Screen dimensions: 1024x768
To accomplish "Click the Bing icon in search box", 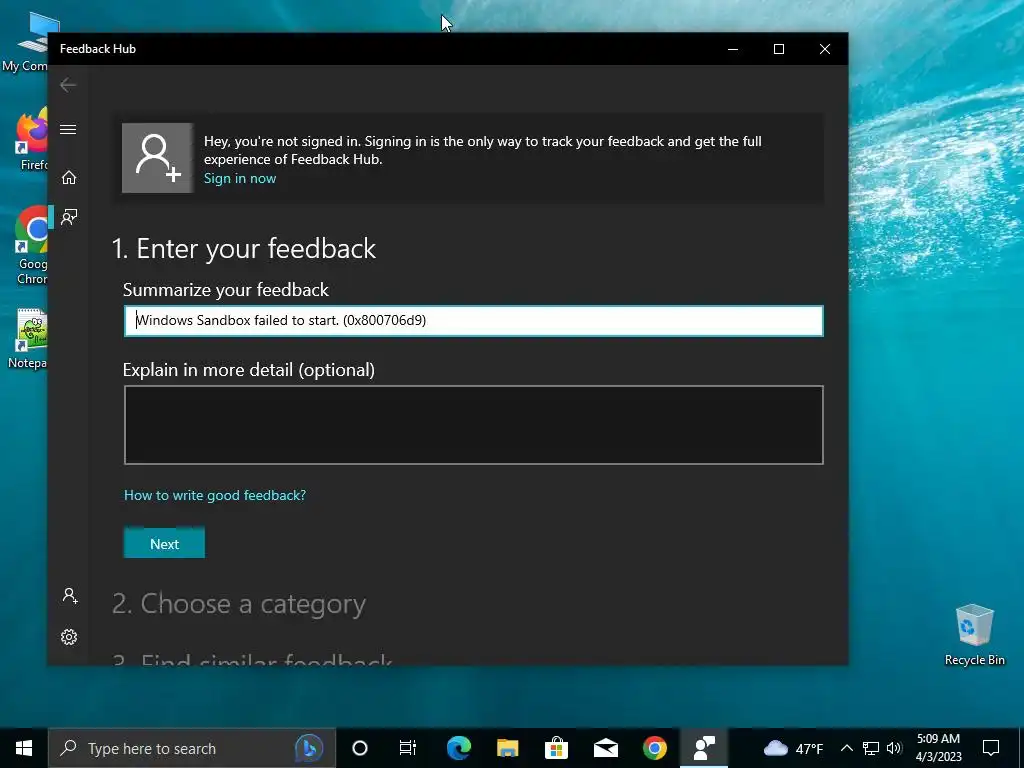I will (309, 748).
